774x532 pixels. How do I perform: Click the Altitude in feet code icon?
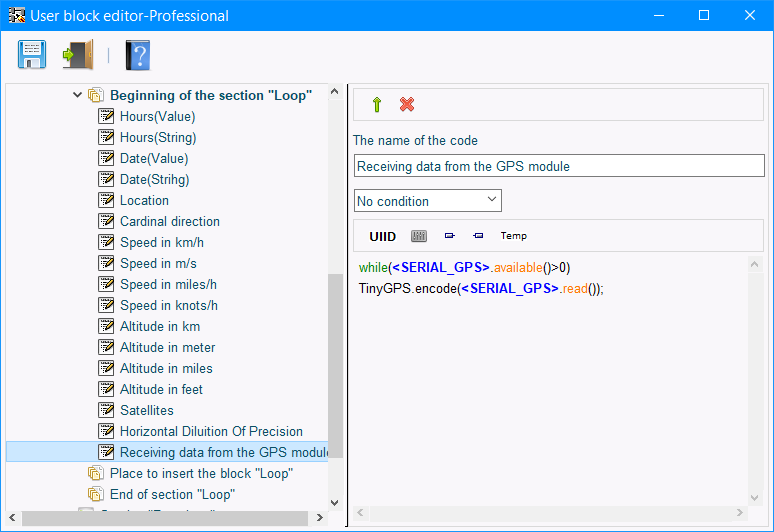click(x=106, y=389)
